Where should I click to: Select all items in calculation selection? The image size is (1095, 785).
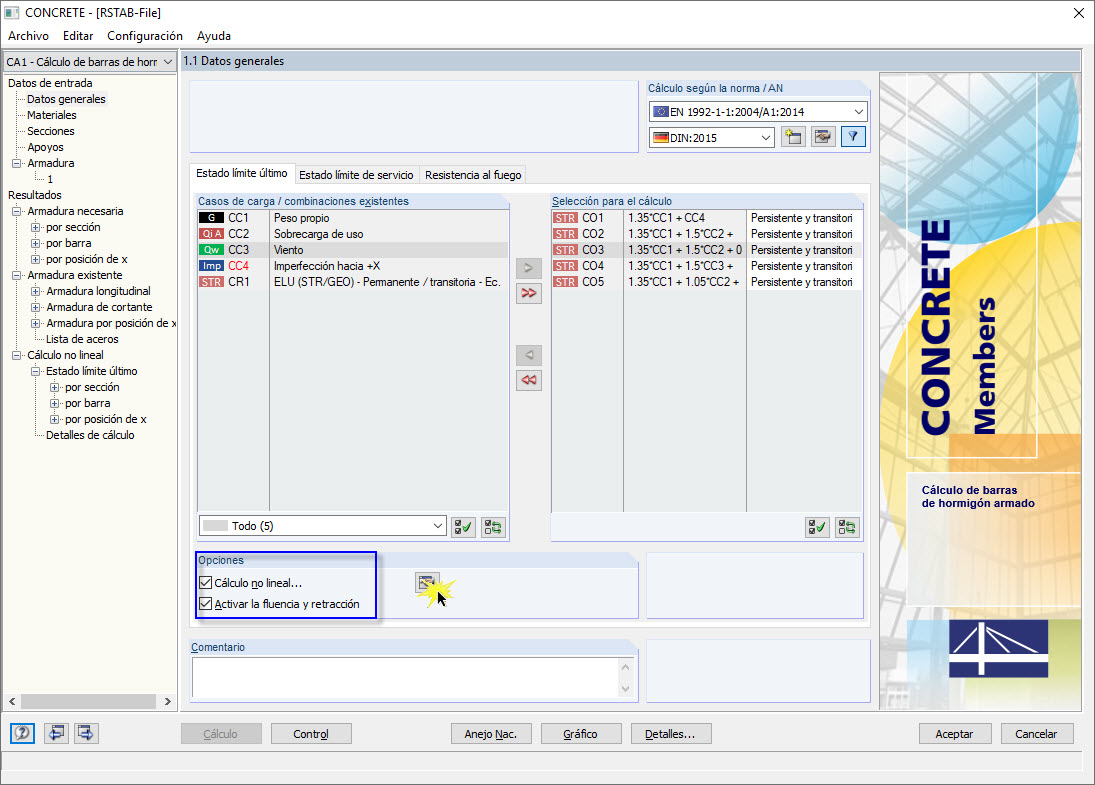click(x=817, y=527)
